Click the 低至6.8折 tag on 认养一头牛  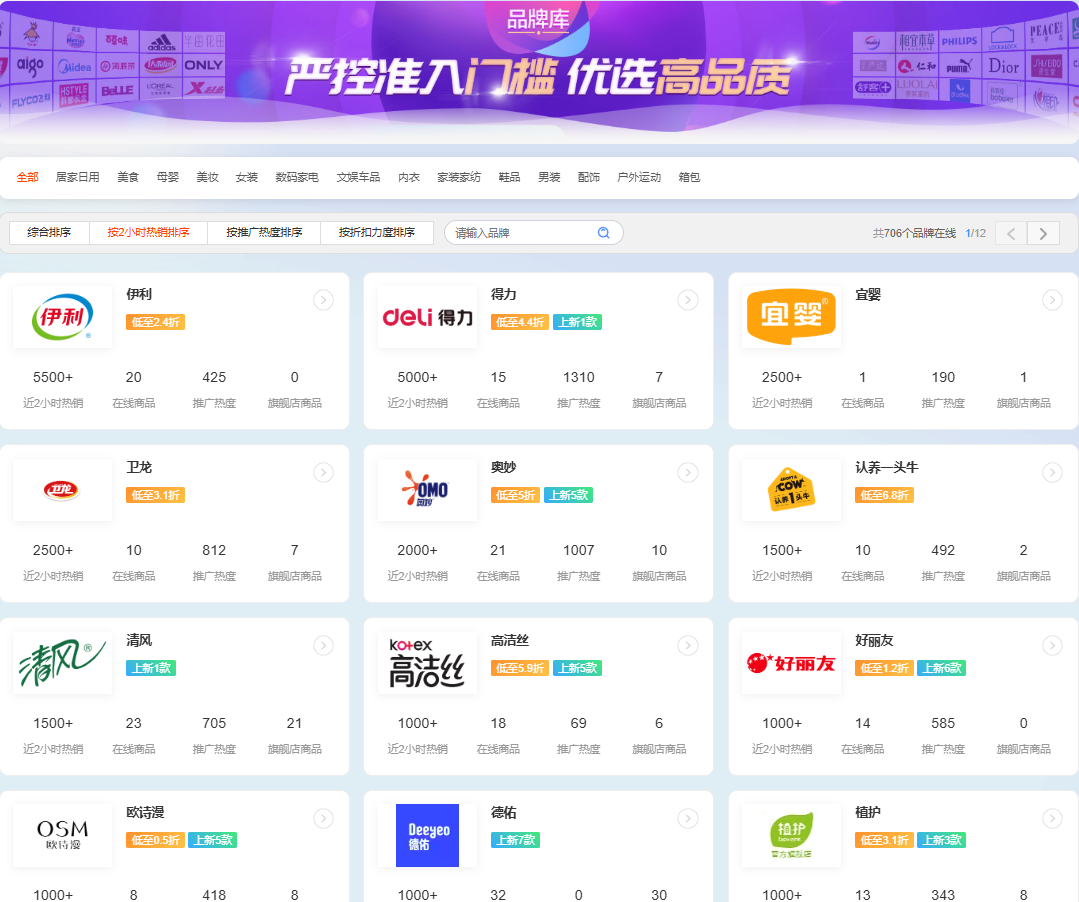point(884,495)
